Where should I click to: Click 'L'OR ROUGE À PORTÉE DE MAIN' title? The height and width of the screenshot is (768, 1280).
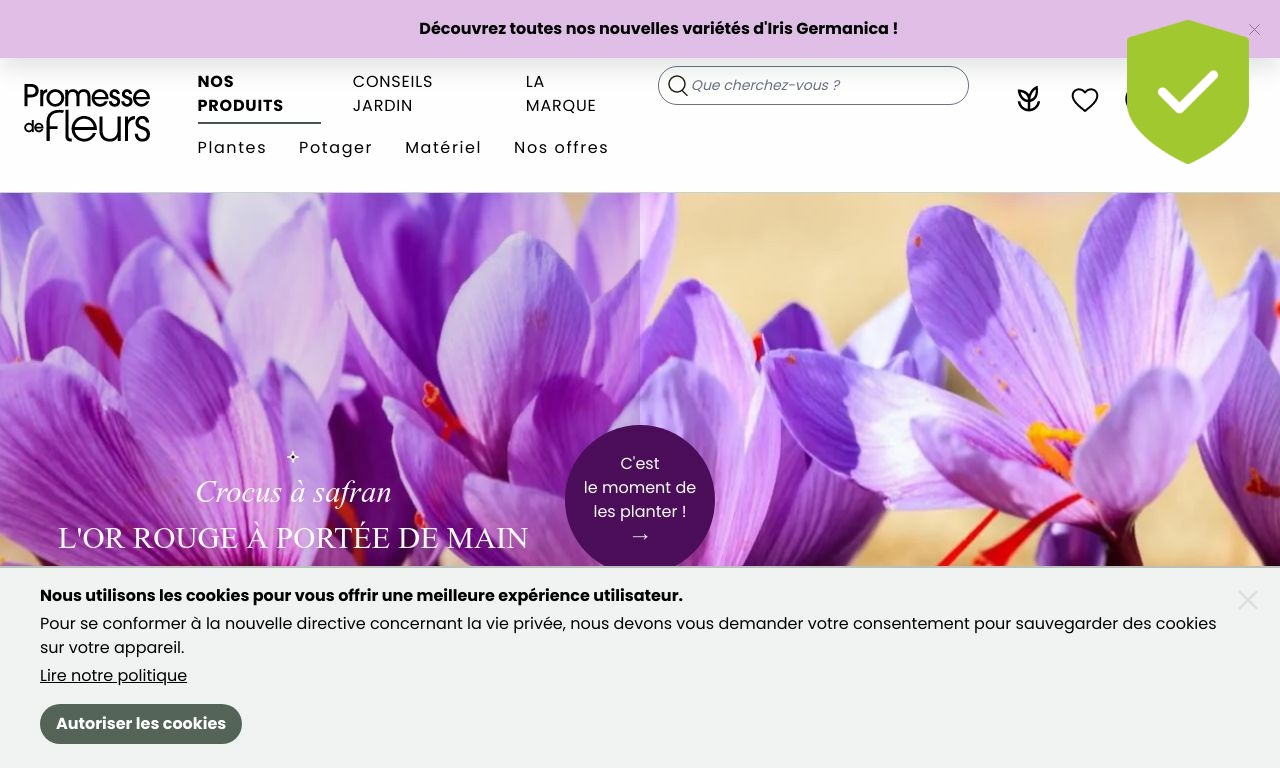[293, 538]
